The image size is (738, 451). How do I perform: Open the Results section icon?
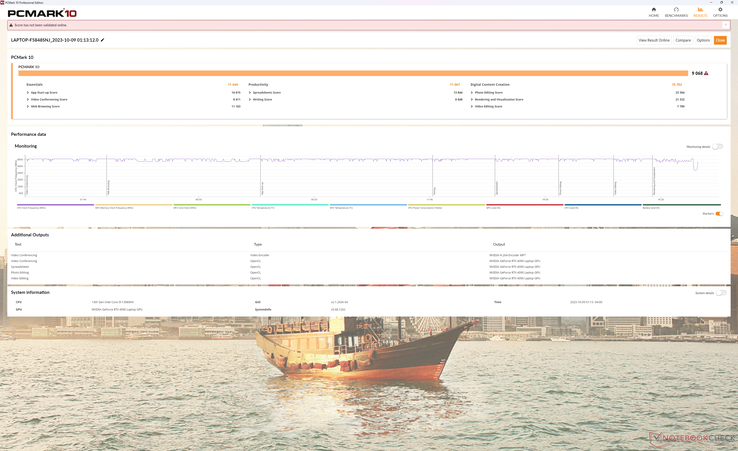(x=700, y=9)
